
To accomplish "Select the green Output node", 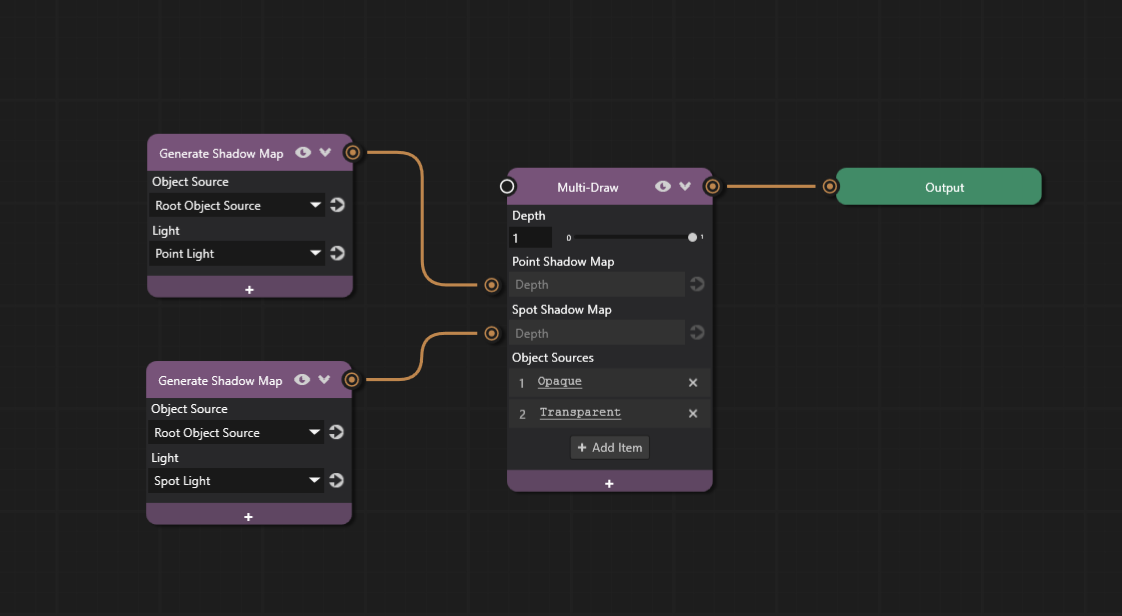I will click(939, 187).
